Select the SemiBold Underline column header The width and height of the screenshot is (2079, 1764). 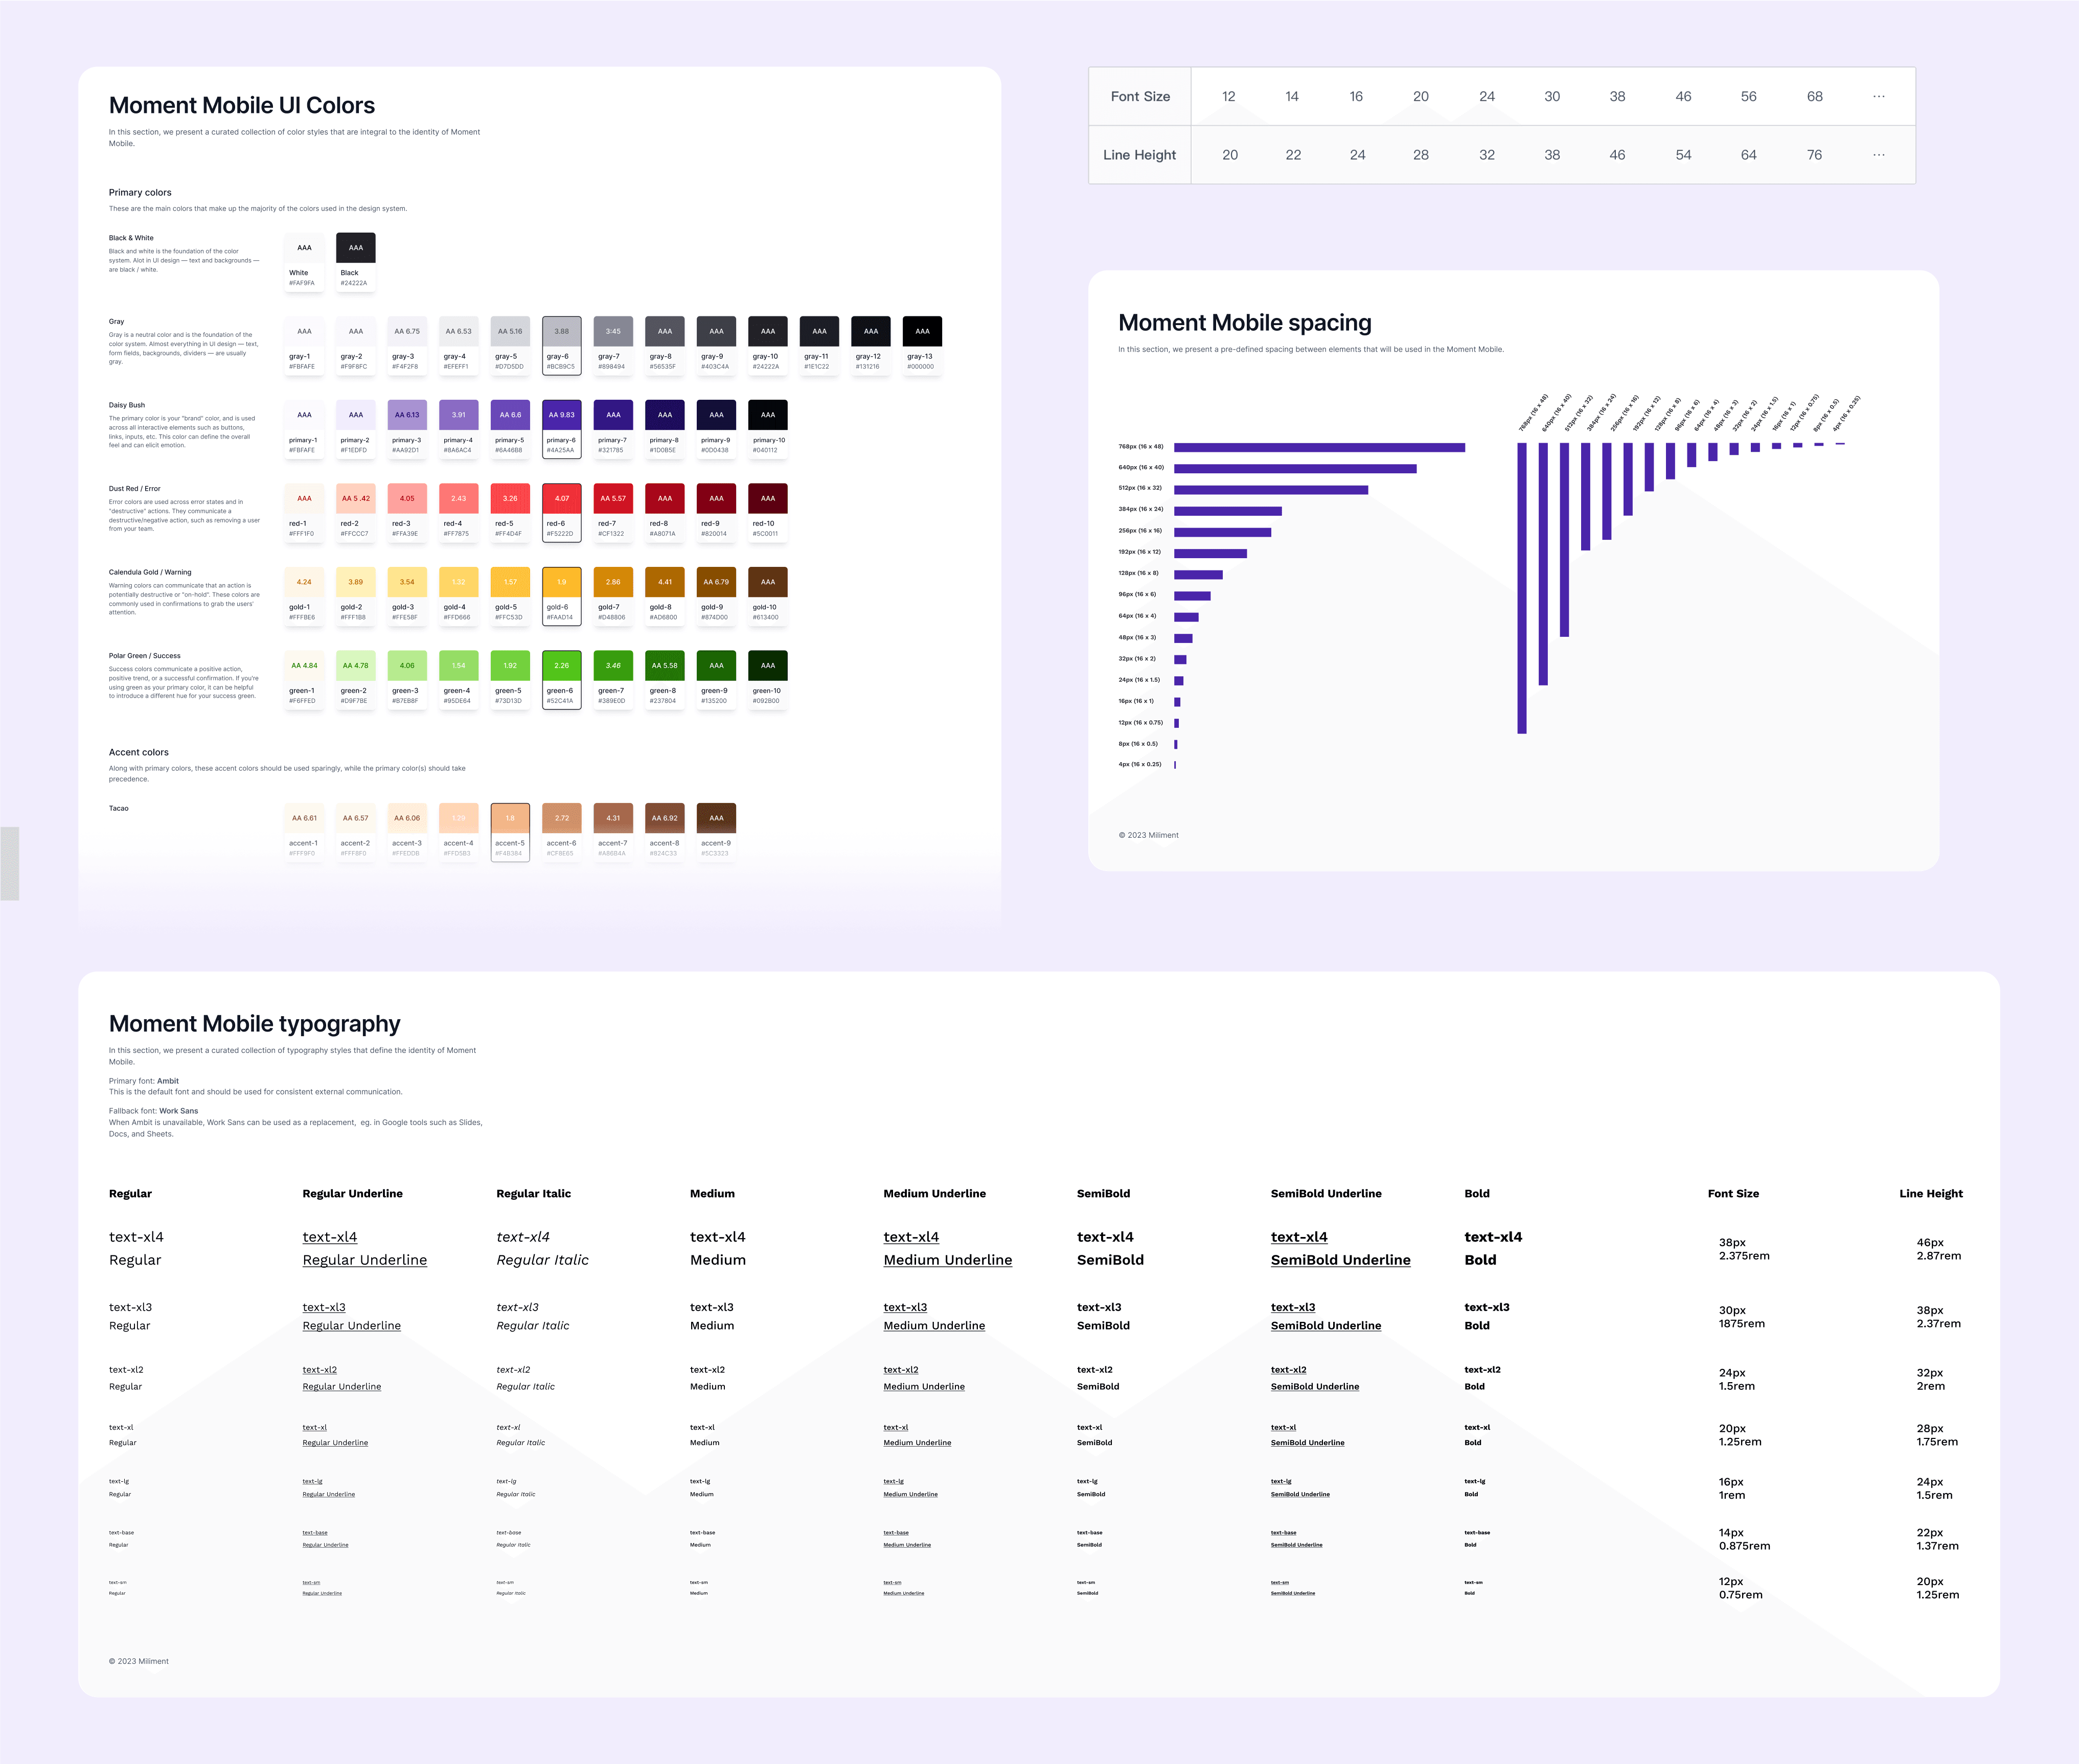[1325, 1194]
